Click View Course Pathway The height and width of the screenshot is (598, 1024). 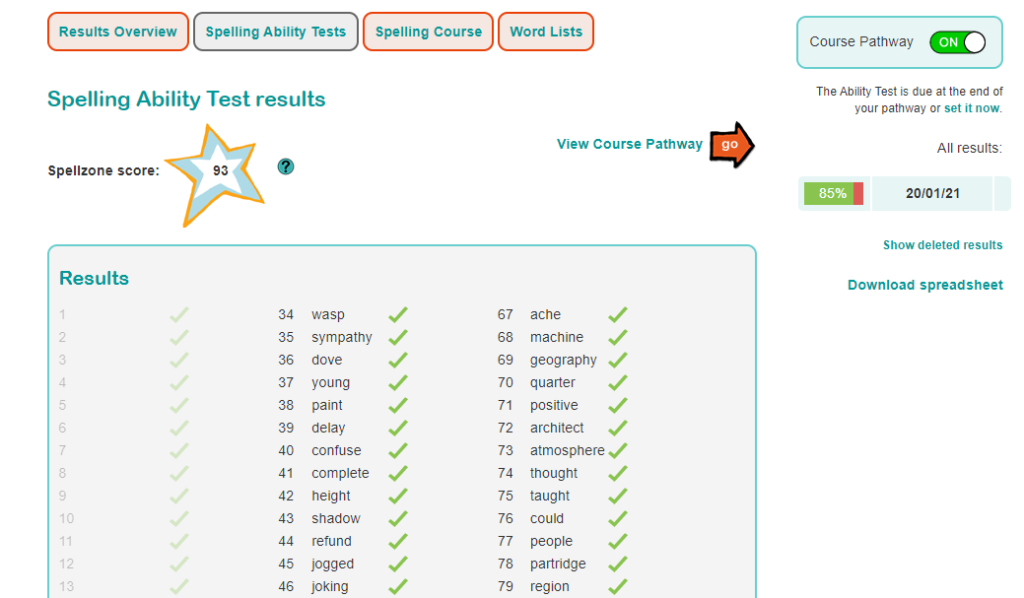[x=629, y=144]
